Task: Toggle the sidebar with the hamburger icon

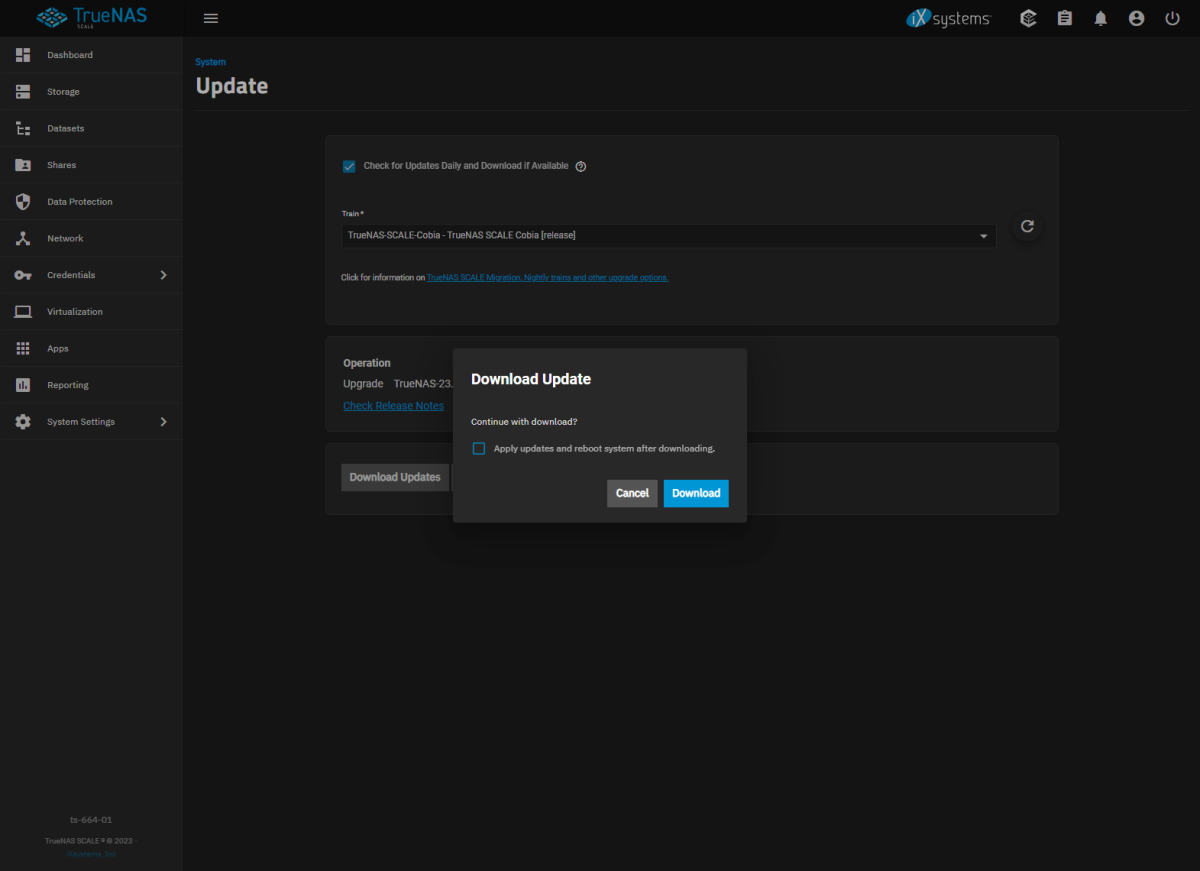Action: (x=211, y=18)
